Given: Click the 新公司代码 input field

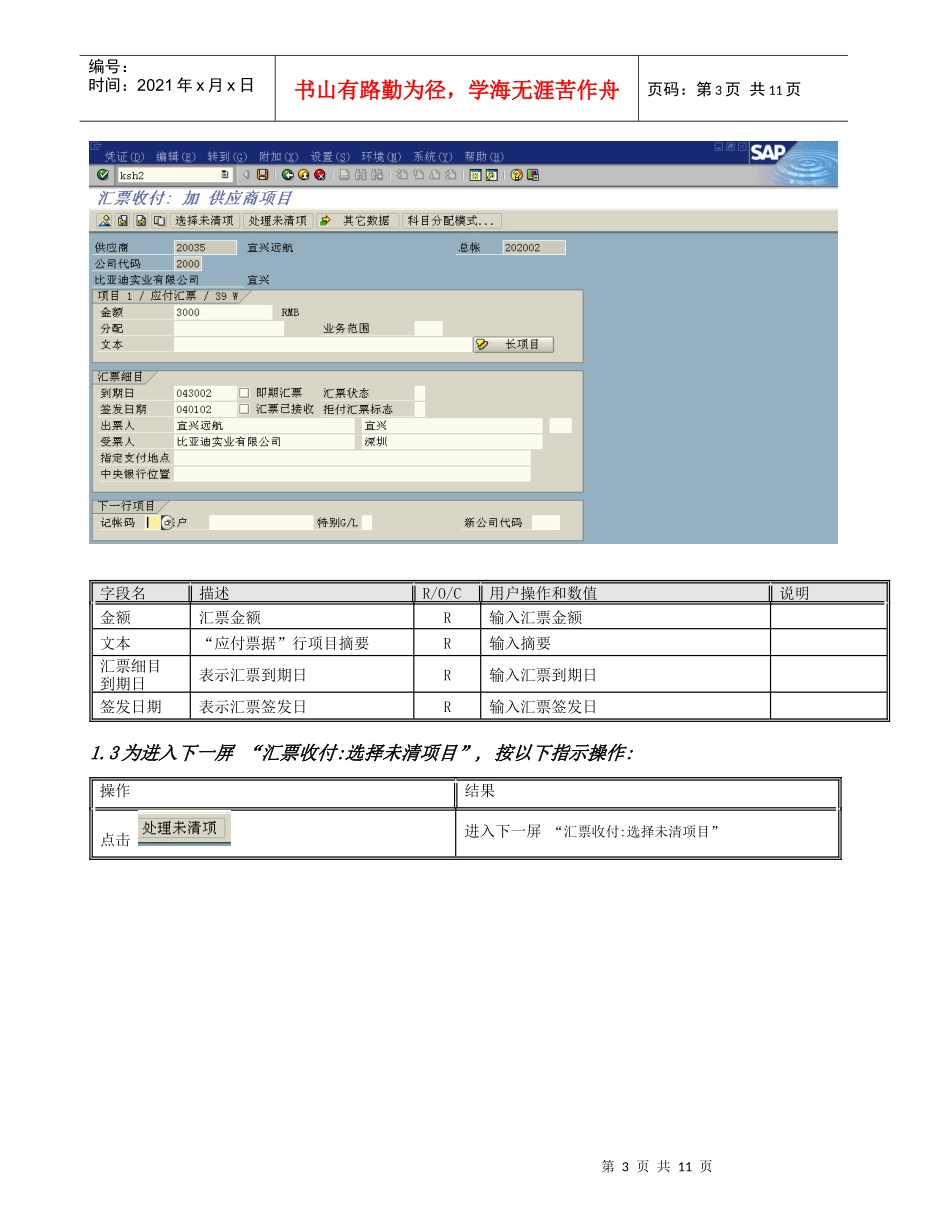Looking at the screenshot, I should coord(545,522).
